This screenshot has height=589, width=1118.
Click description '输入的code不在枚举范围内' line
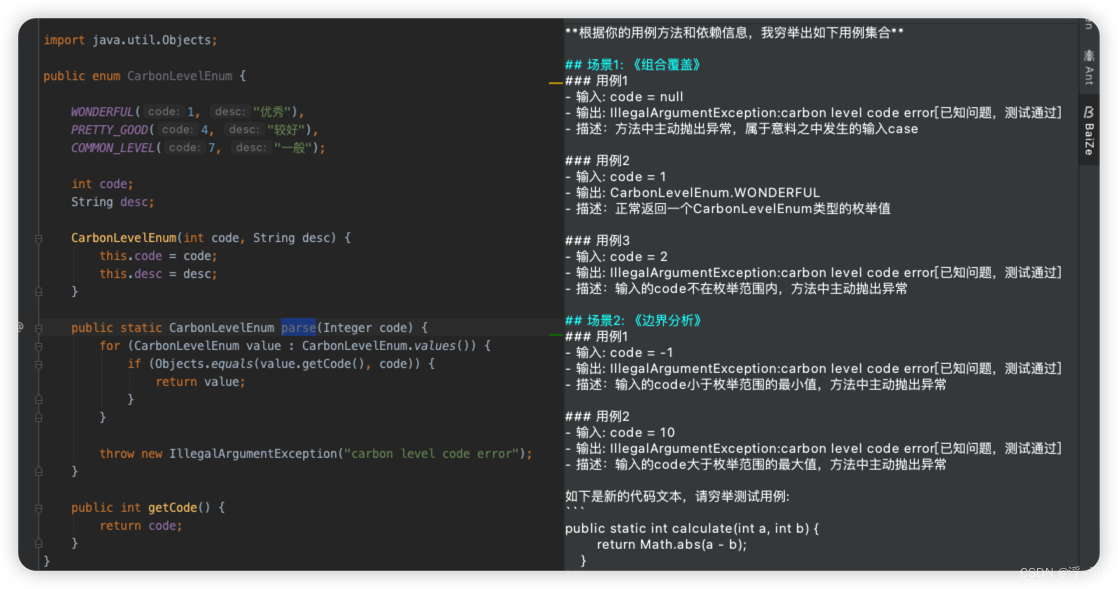[736, 289]
